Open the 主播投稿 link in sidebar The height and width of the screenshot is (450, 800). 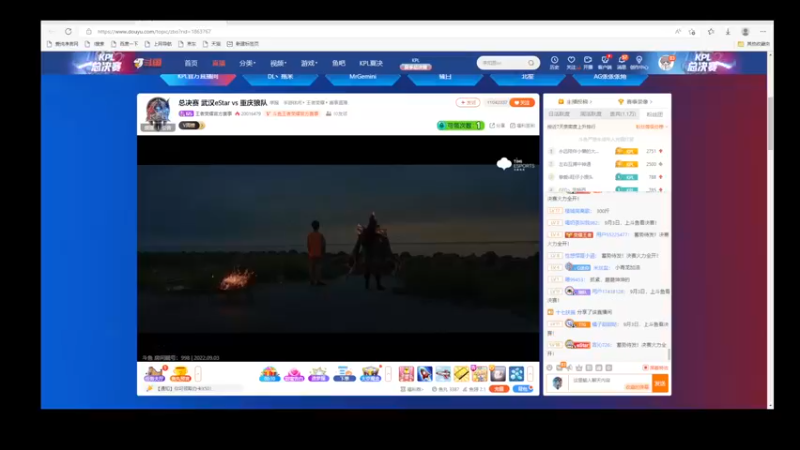coord(576,102)
